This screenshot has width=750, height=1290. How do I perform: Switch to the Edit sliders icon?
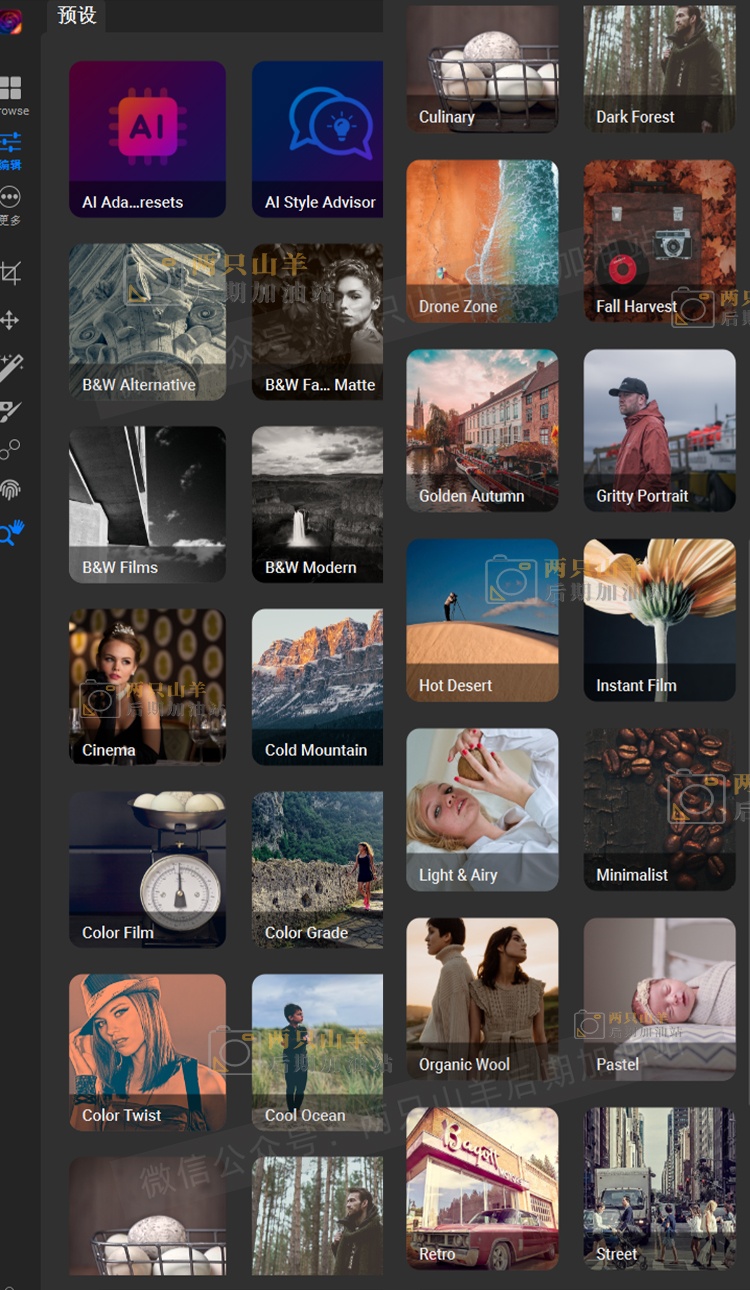(11, 143)
